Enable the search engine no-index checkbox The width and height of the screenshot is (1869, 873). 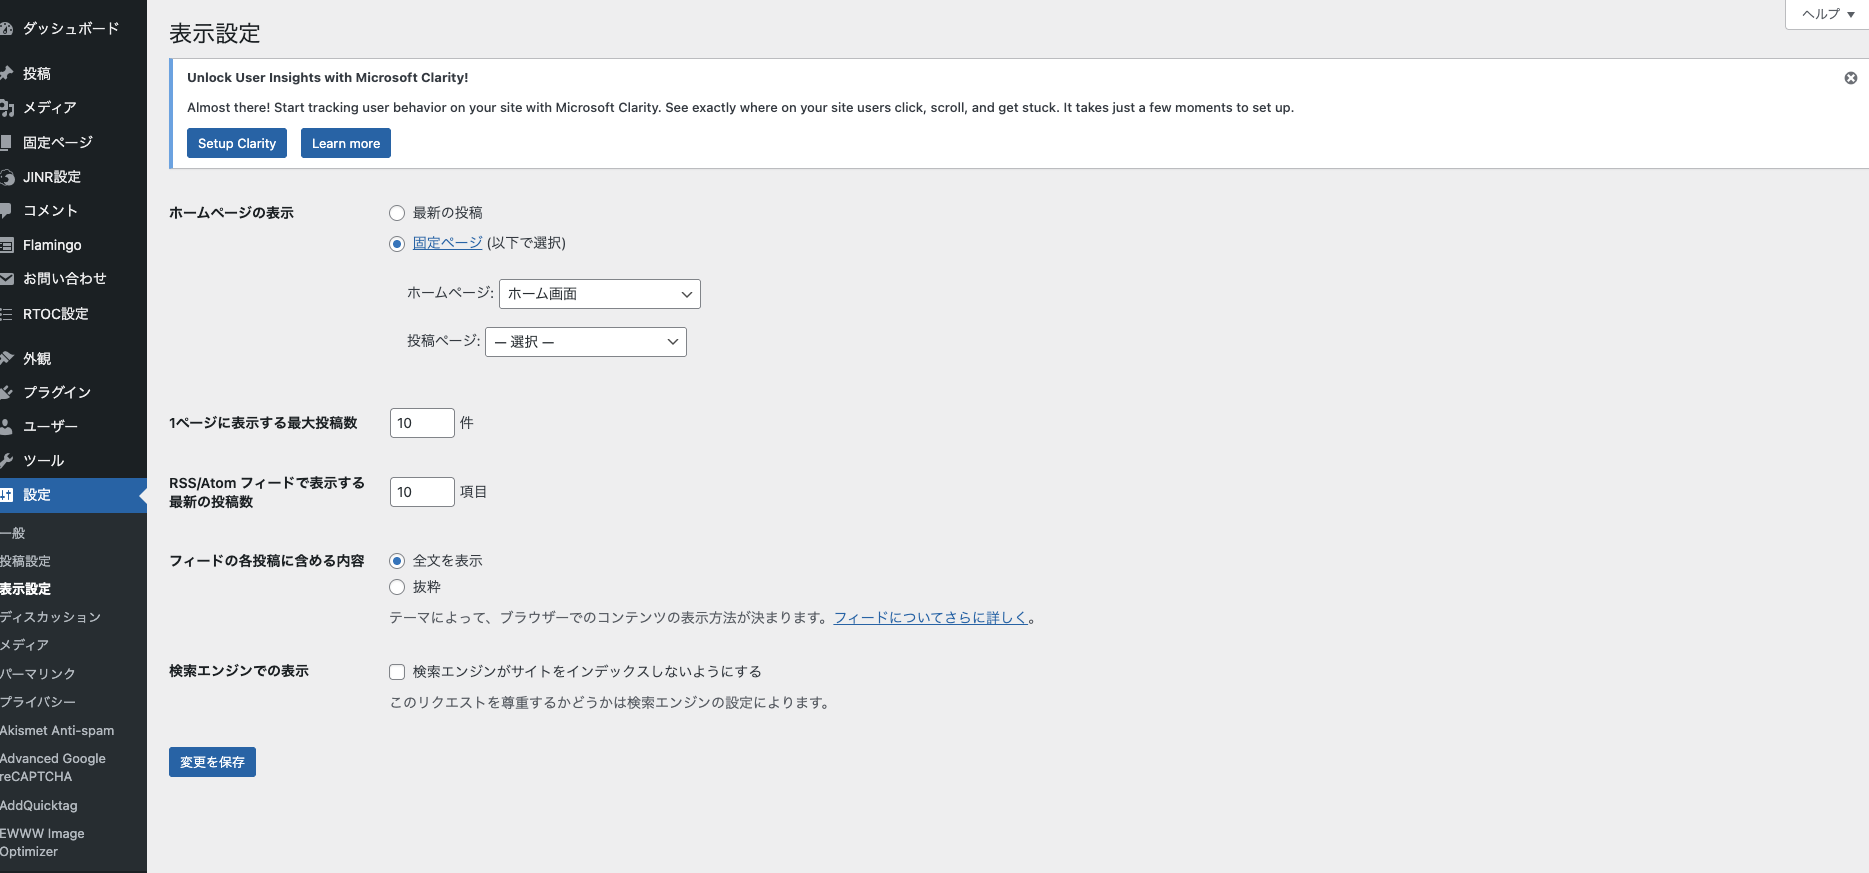[x=397, y=672]
